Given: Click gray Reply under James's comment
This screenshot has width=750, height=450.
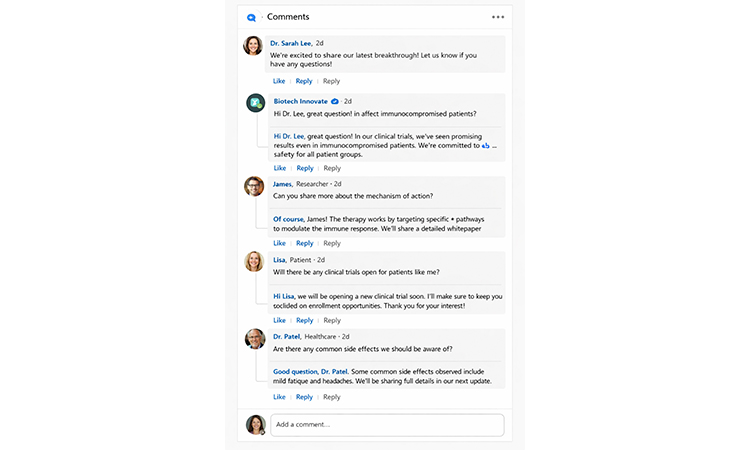Looking at the screenshot, I should (332, 243).
